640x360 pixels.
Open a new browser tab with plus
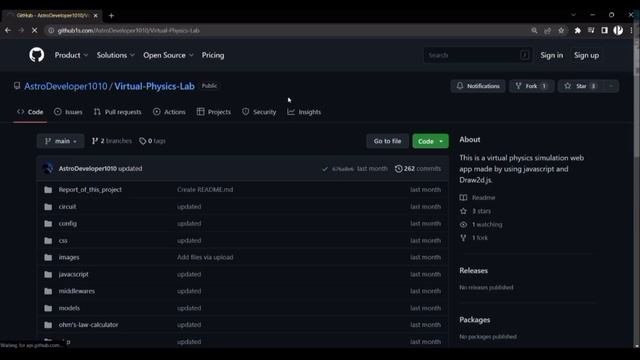coord(111,16)
